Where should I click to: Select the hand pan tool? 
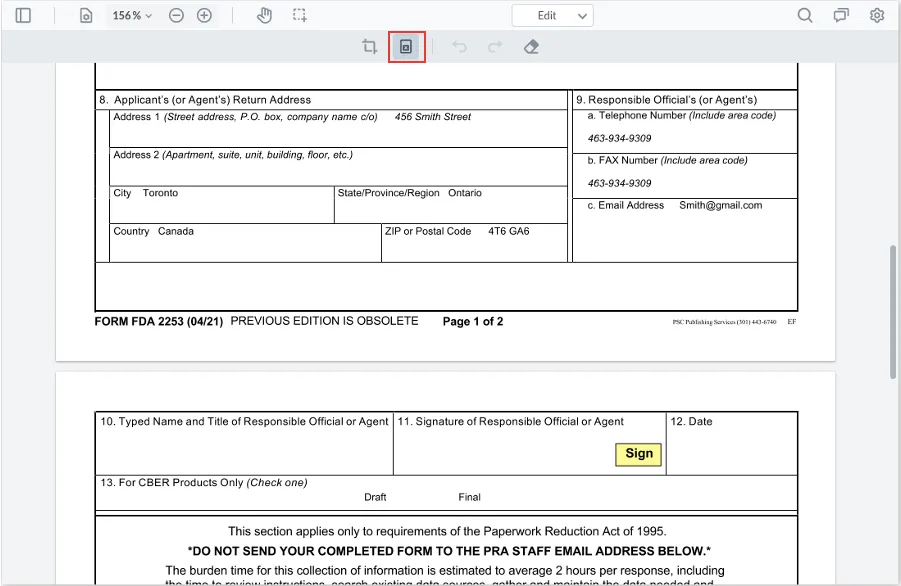[264, 16]
